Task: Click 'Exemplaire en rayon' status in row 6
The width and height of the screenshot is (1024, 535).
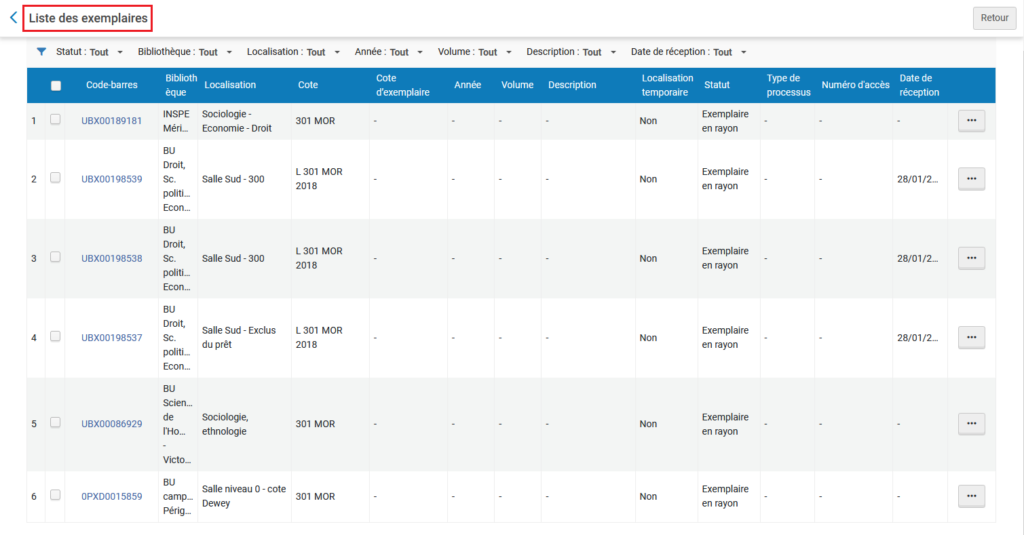Action: coord(725,496)
